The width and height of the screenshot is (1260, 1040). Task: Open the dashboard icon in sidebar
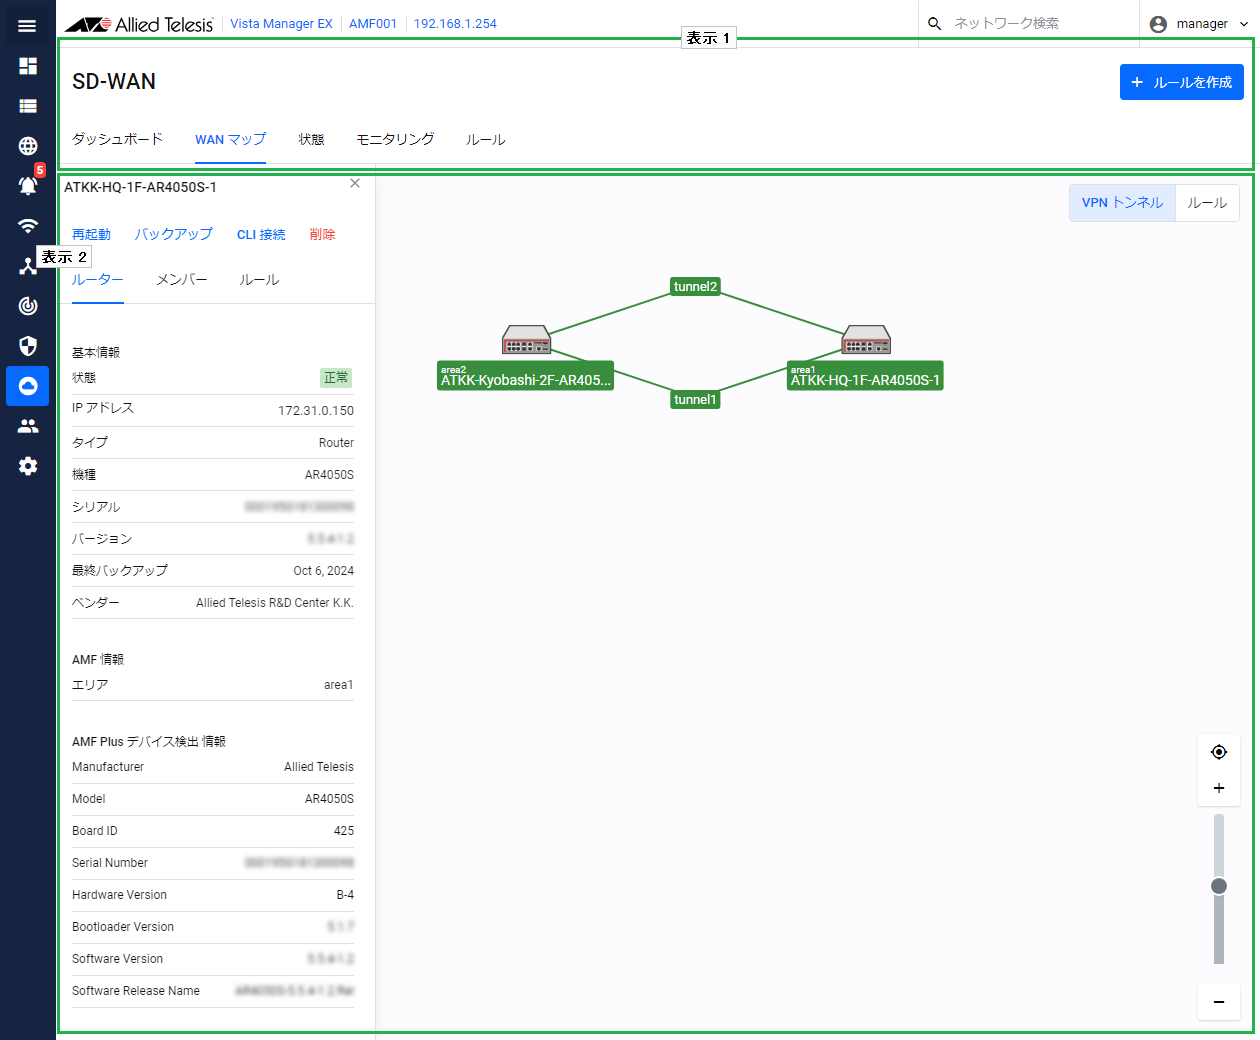[28, 66]
